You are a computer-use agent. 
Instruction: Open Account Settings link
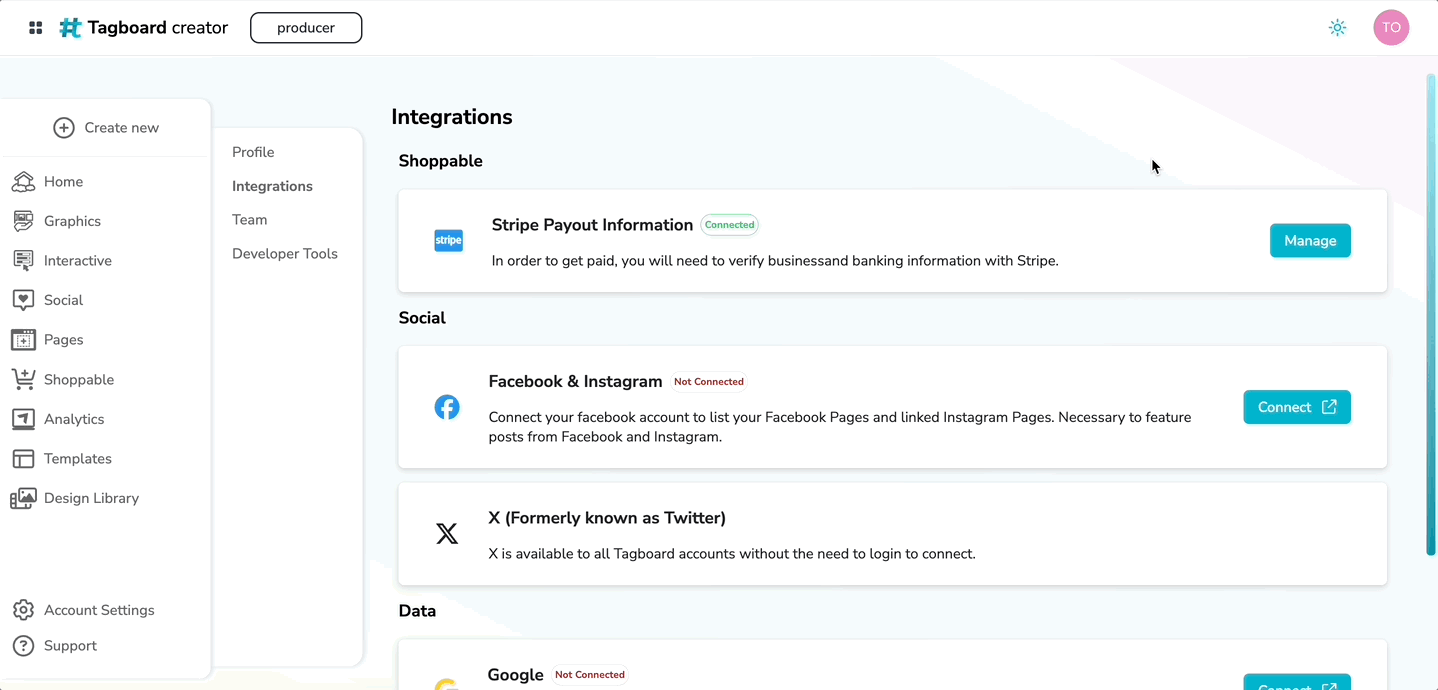pyautogui.click(x=99, y=610)
